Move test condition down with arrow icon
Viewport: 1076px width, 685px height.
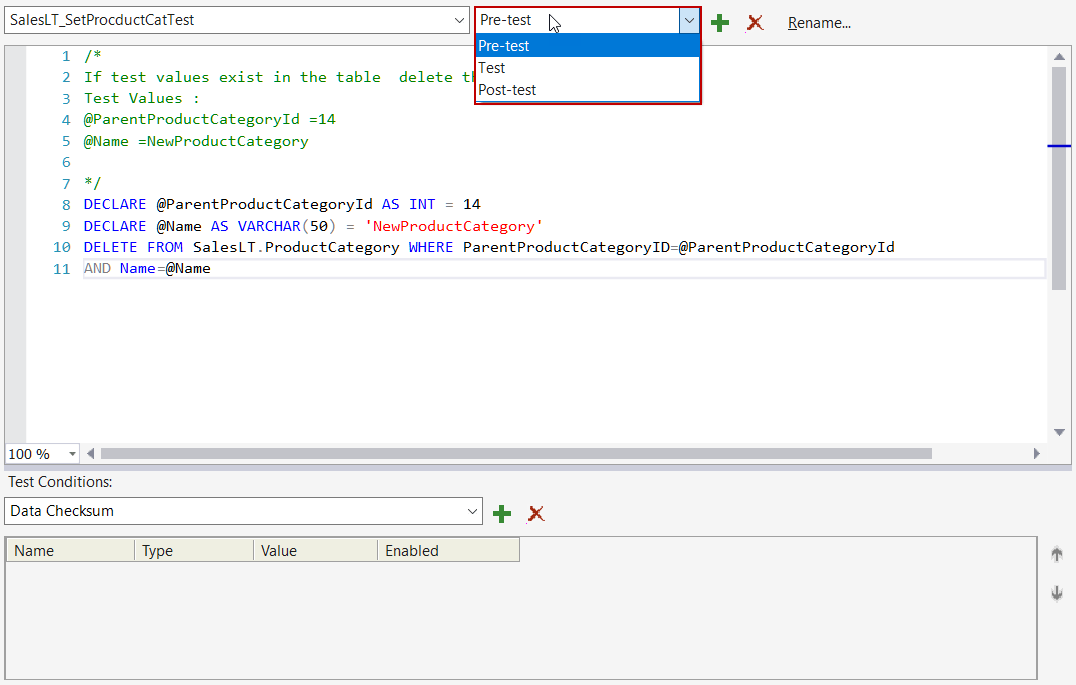point(1056,593)
